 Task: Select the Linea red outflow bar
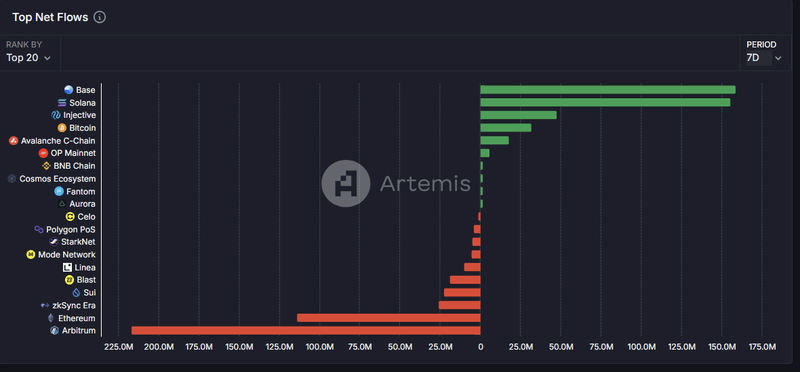coord(472,267)
